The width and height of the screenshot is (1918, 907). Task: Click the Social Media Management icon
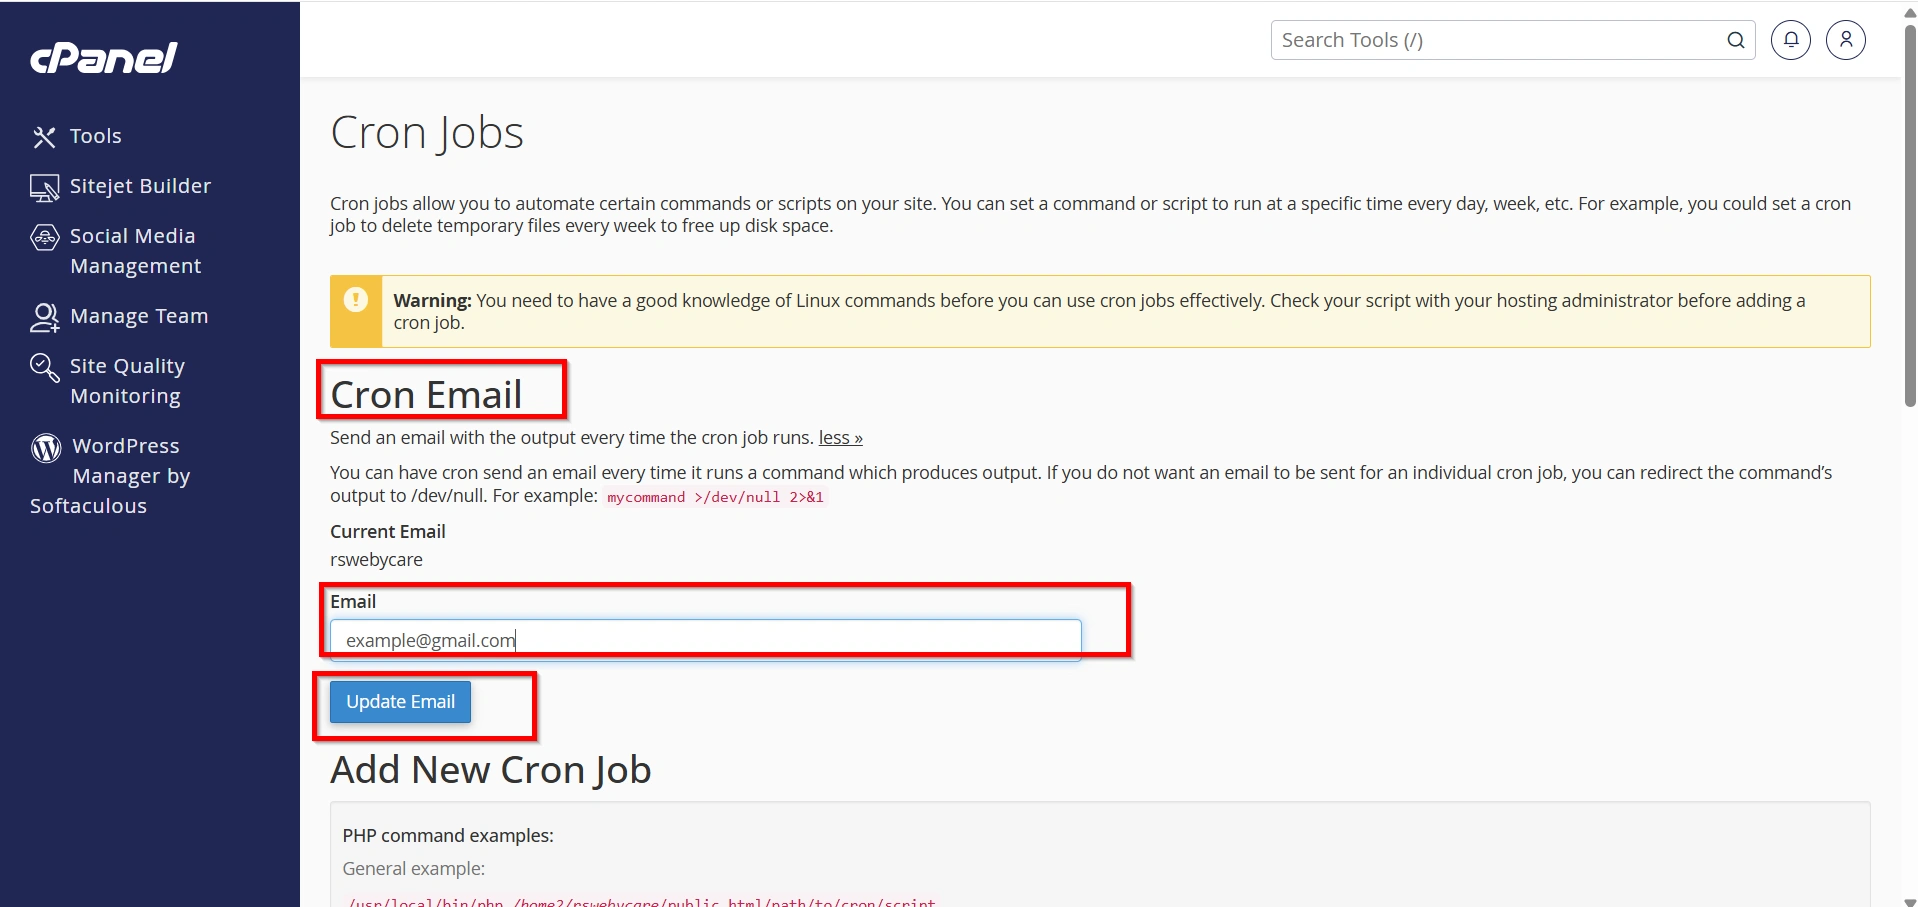[x=45, y=237]
